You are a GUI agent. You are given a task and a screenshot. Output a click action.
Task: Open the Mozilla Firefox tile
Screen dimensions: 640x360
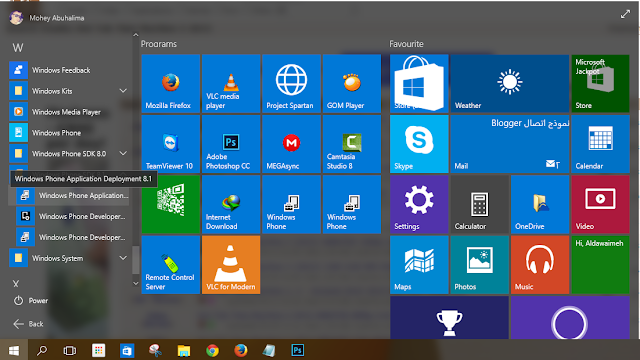point(171,84)
